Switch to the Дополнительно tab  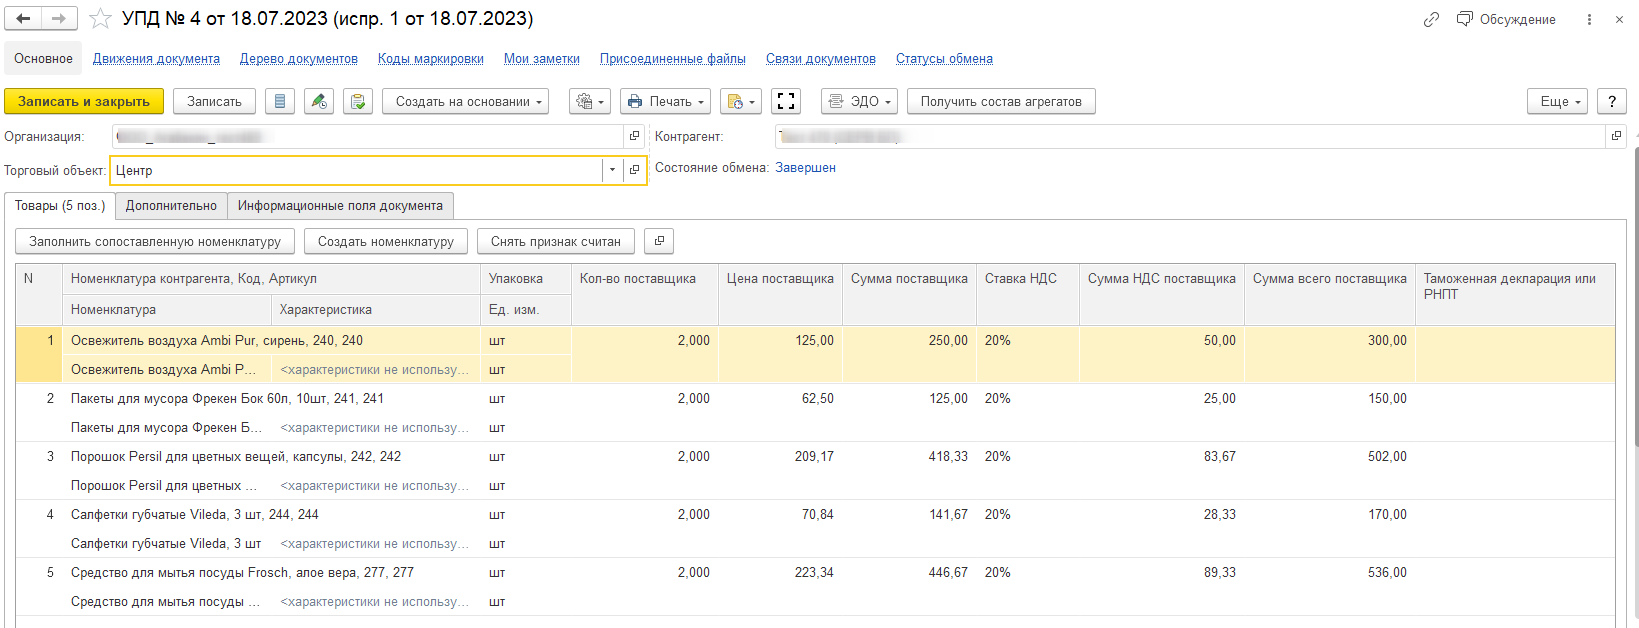pos(171,205)
